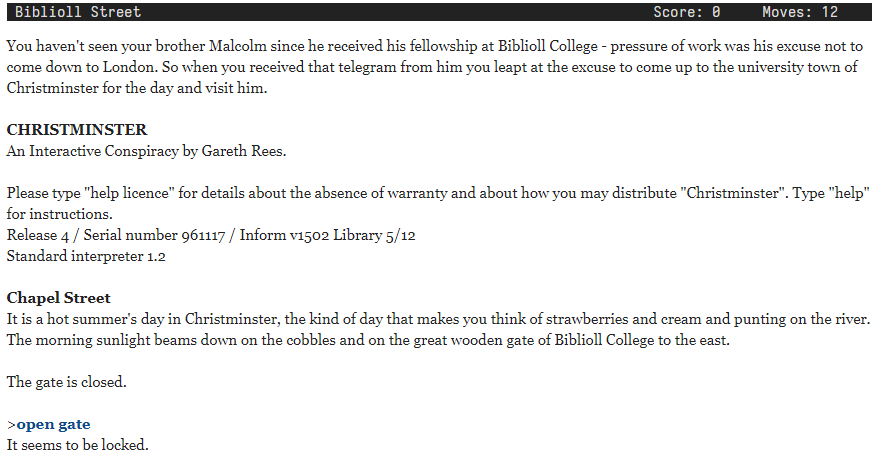Click the Release 4 serial number line

click(x=211, y=235)
